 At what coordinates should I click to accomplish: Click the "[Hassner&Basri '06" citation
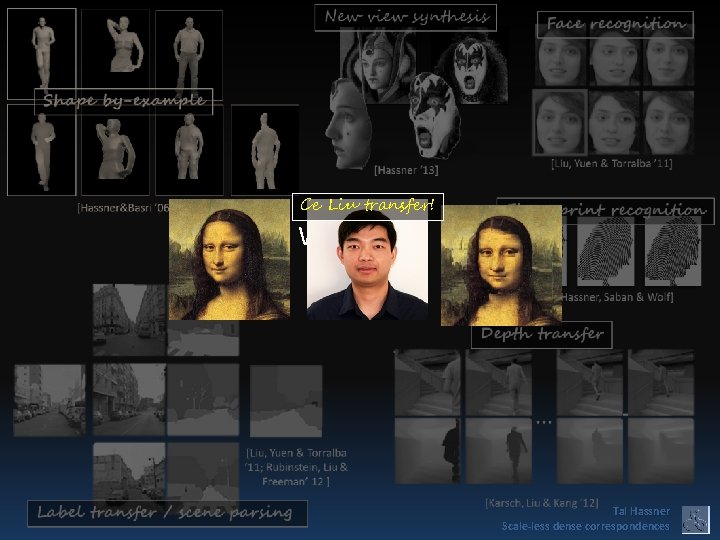click(123, 208)
